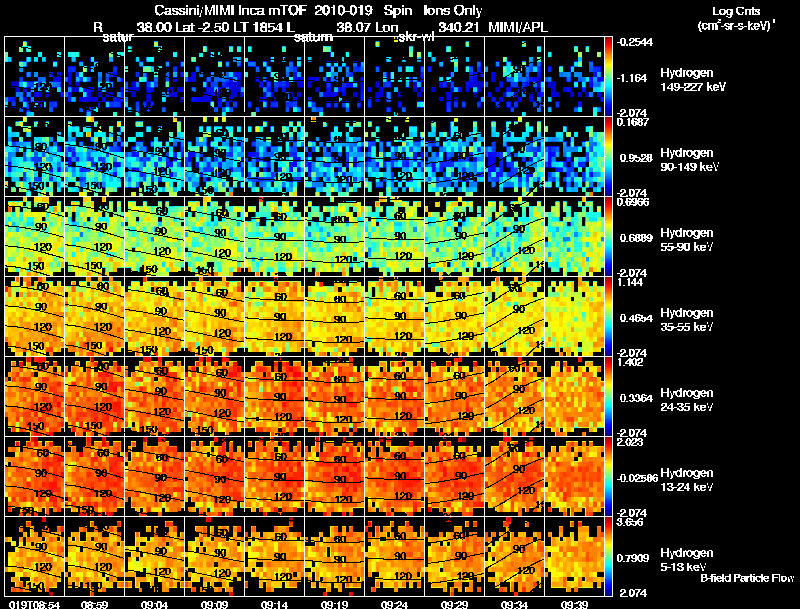Click the 2.023 colorbar value
800x609 pixels.
click(630, 442)
